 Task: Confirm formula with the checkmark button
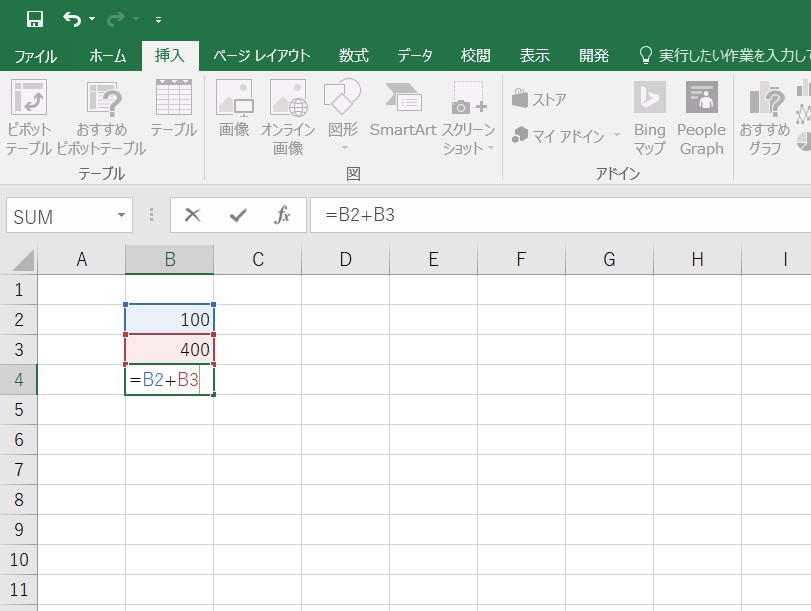(x=238, y=215)
